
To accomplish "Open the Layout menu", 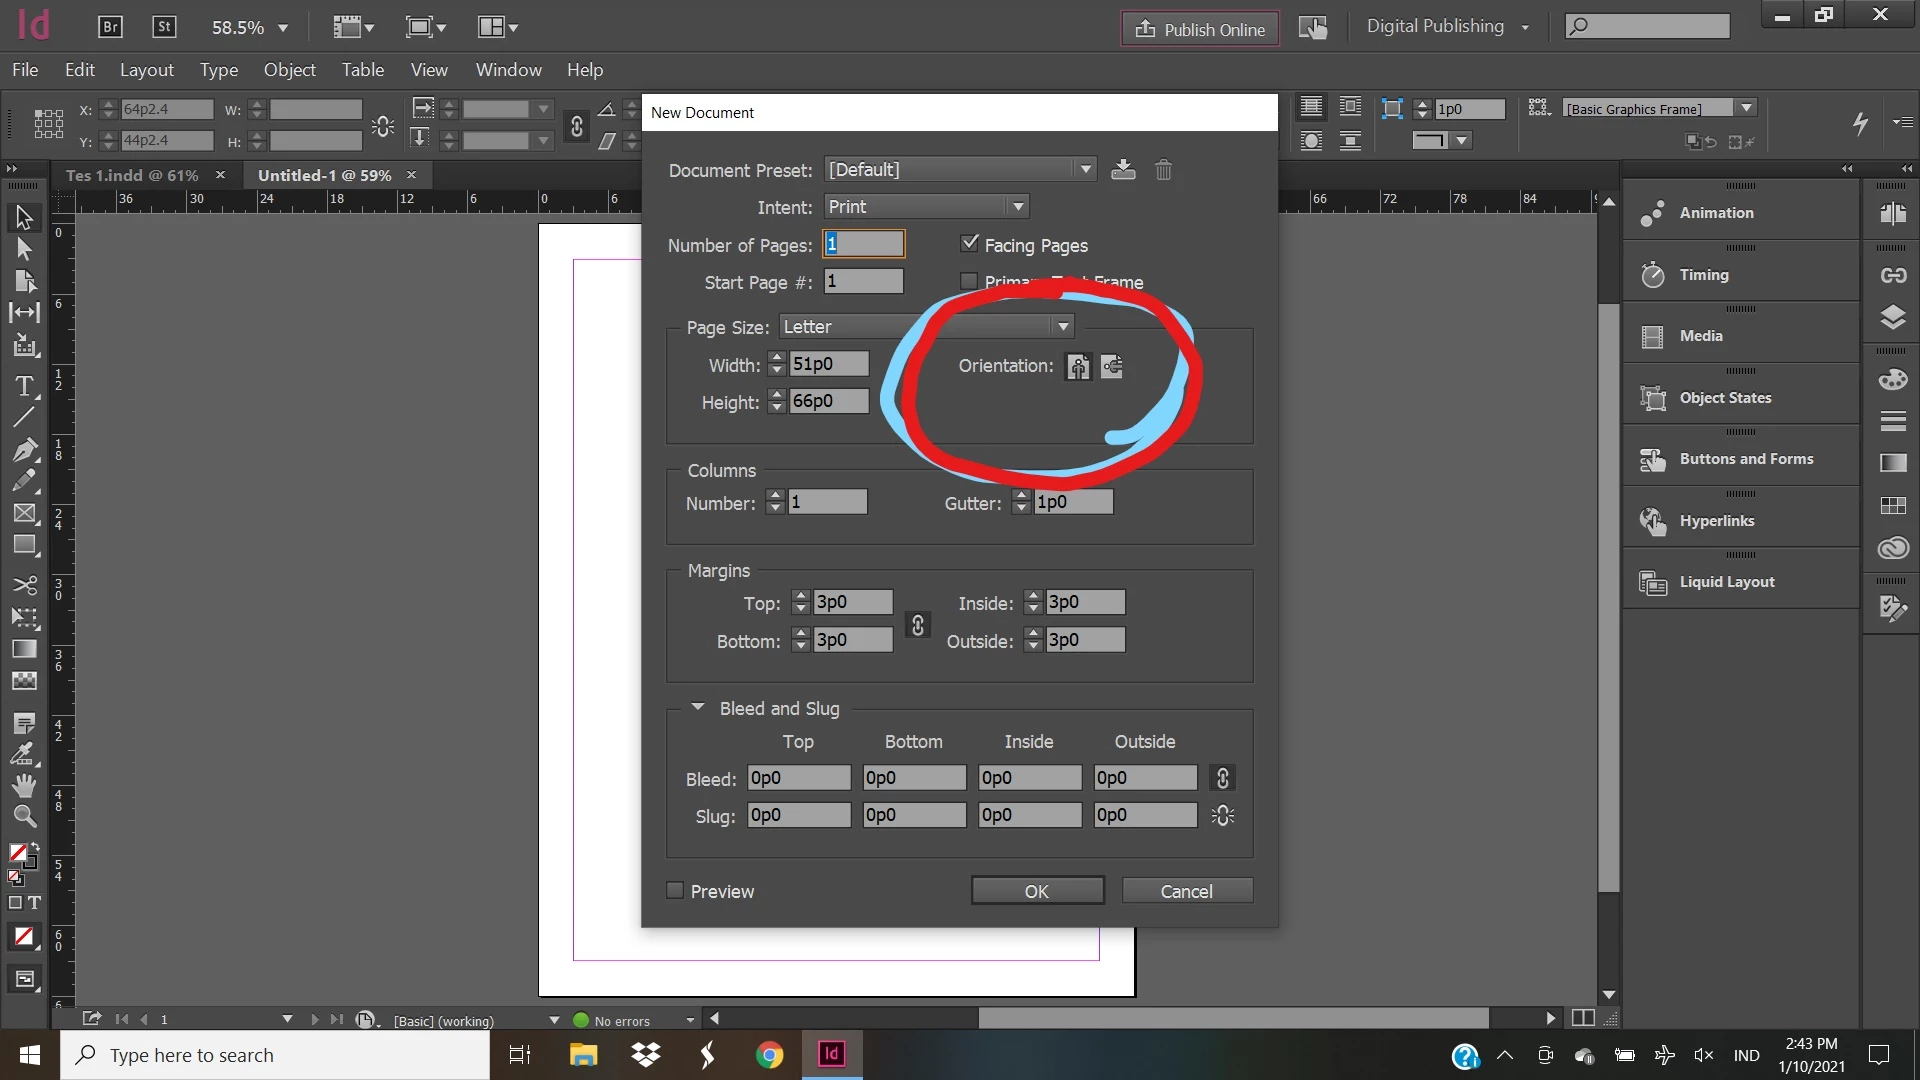I will pyautogui.click(x=146, y=70).
